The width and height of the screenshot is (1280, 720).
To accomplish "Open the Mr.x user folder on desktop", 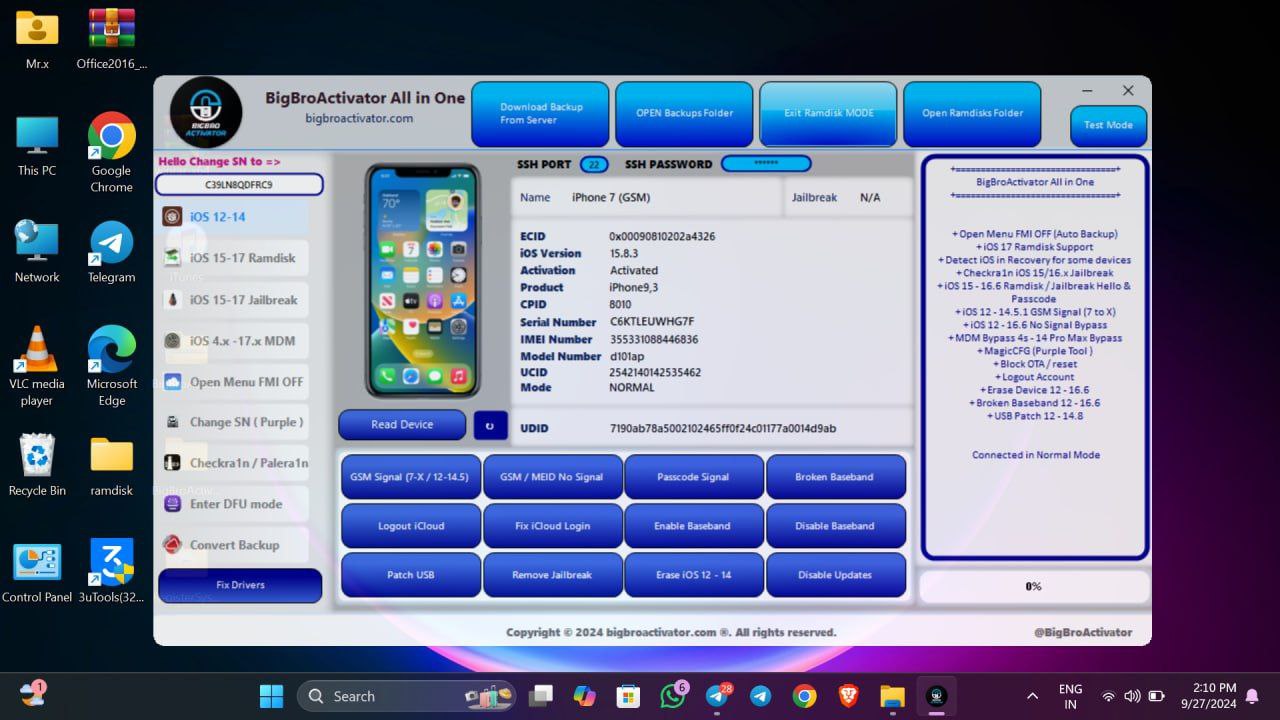I will 37,39.
